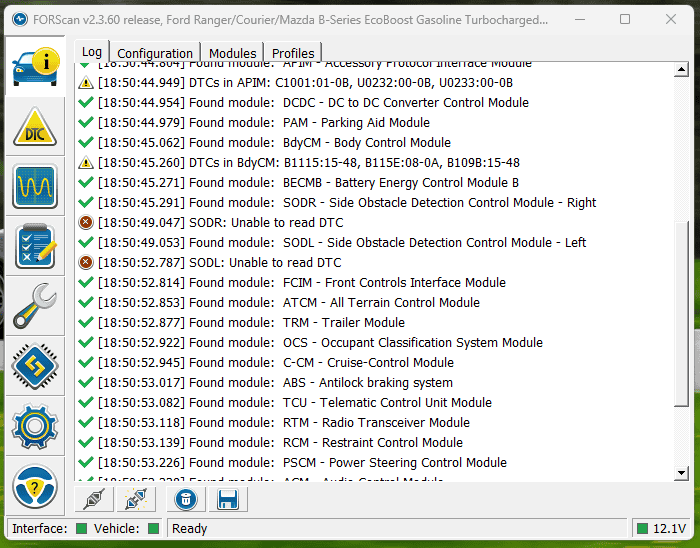Viewport: 700px width, 548px height.
Task: Click the green checkmark beside PAM module
Action: (x=86, y=122)
